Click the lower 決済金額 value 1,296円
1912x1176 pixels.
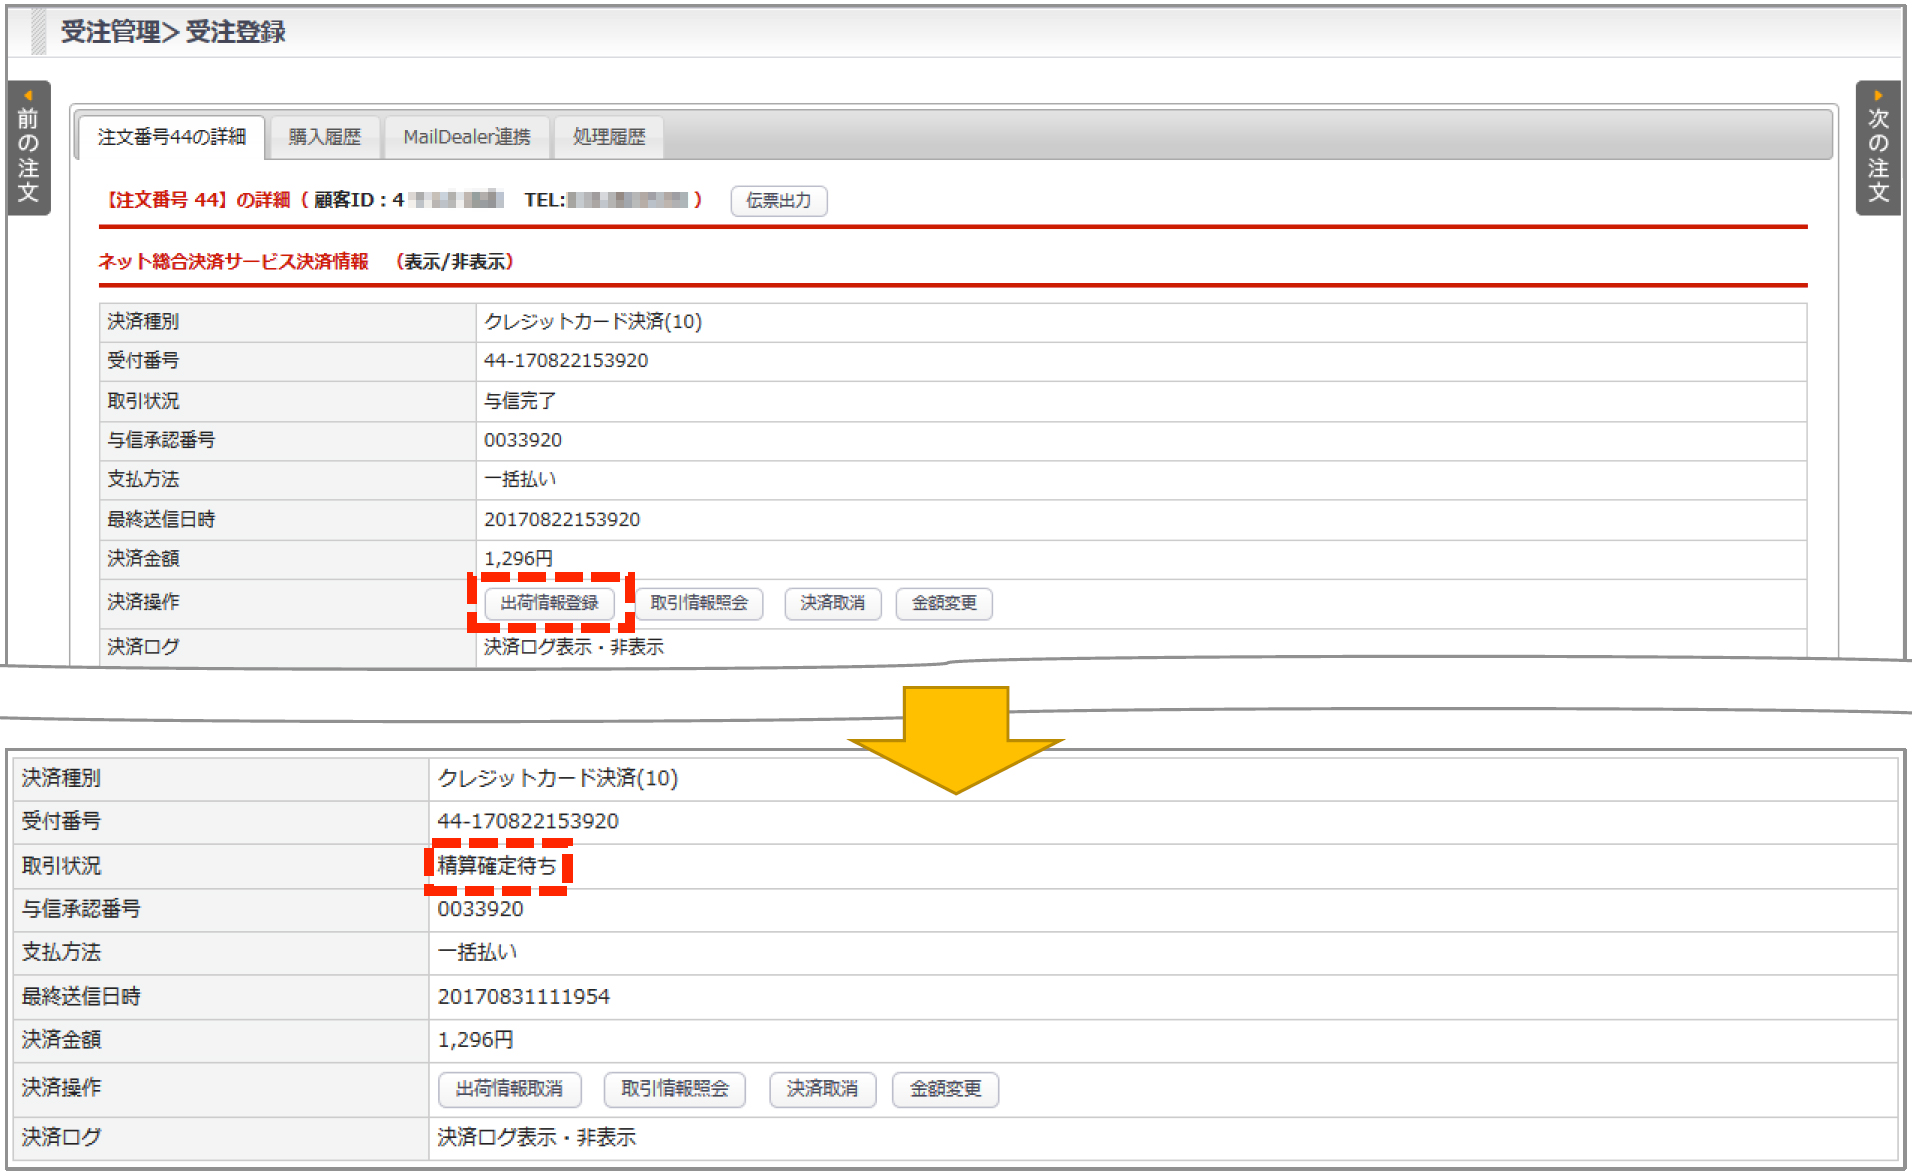point(476,1040)
